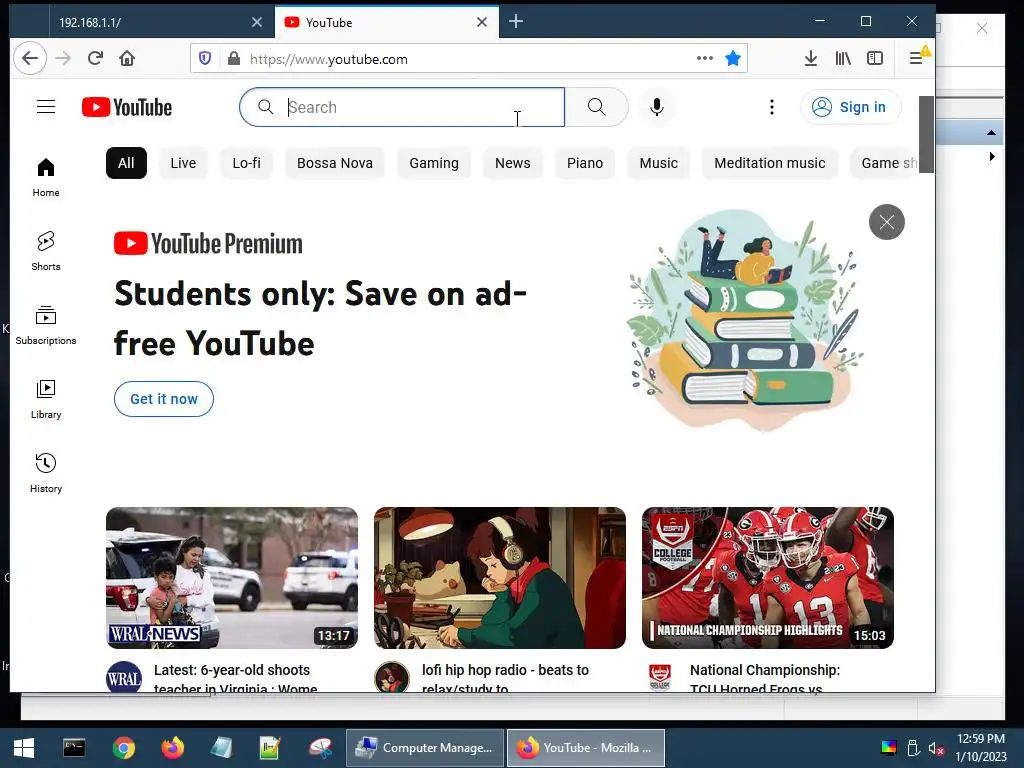Viewport: 1024px width, 768px height.
Task: Open 'lofi hip hop radio' video title
Action: [x=505, y=679]
